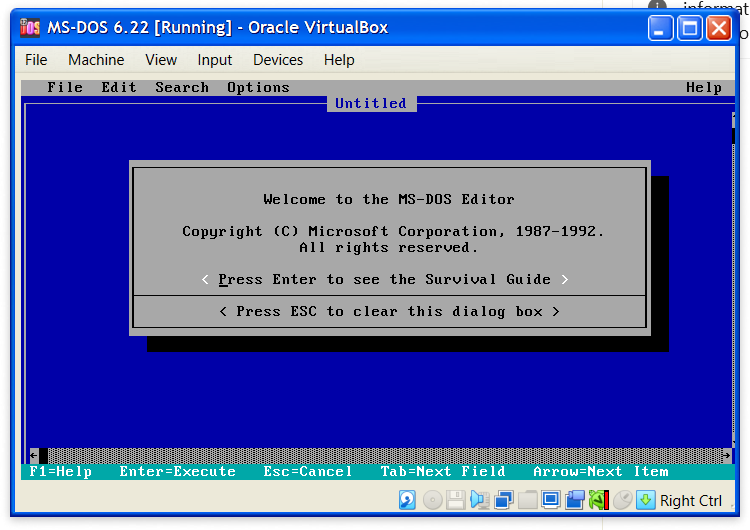The height and width of the screenshot is (530, 750).
Task: Open the VirtualBox File menu
Action: (36, 60)
